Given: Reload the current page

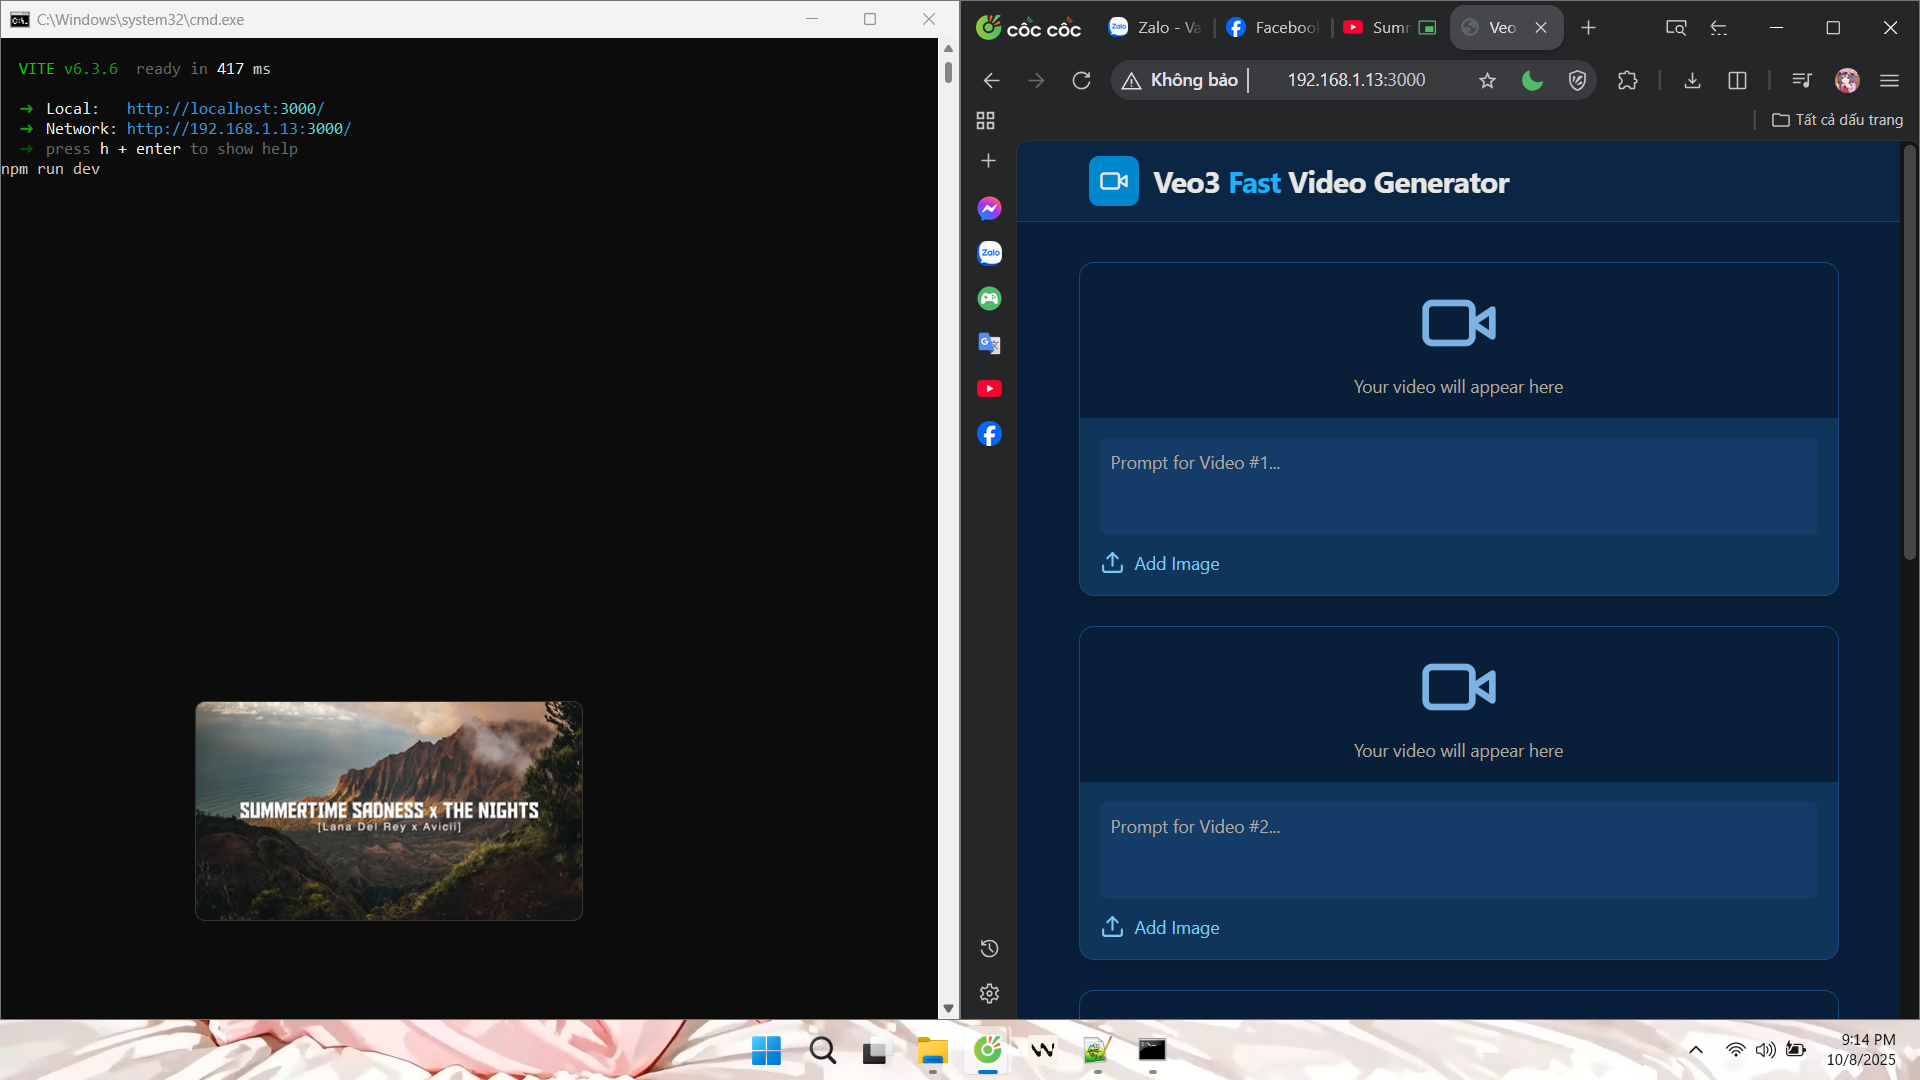Looking at the screenshot, I should point(1081,80).
